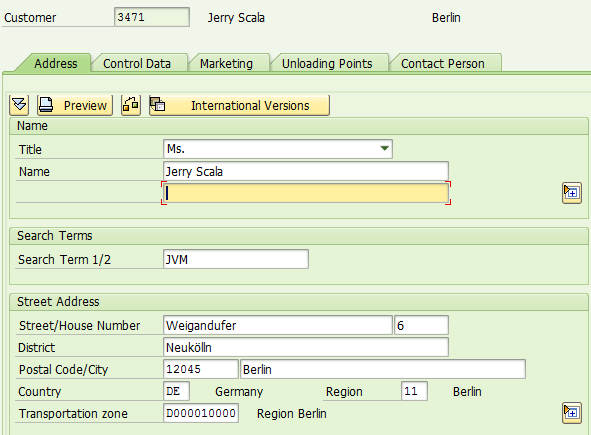Click the Street field with Weigandufer
This screenshot has width=591, height=435.
coord(278,325)
